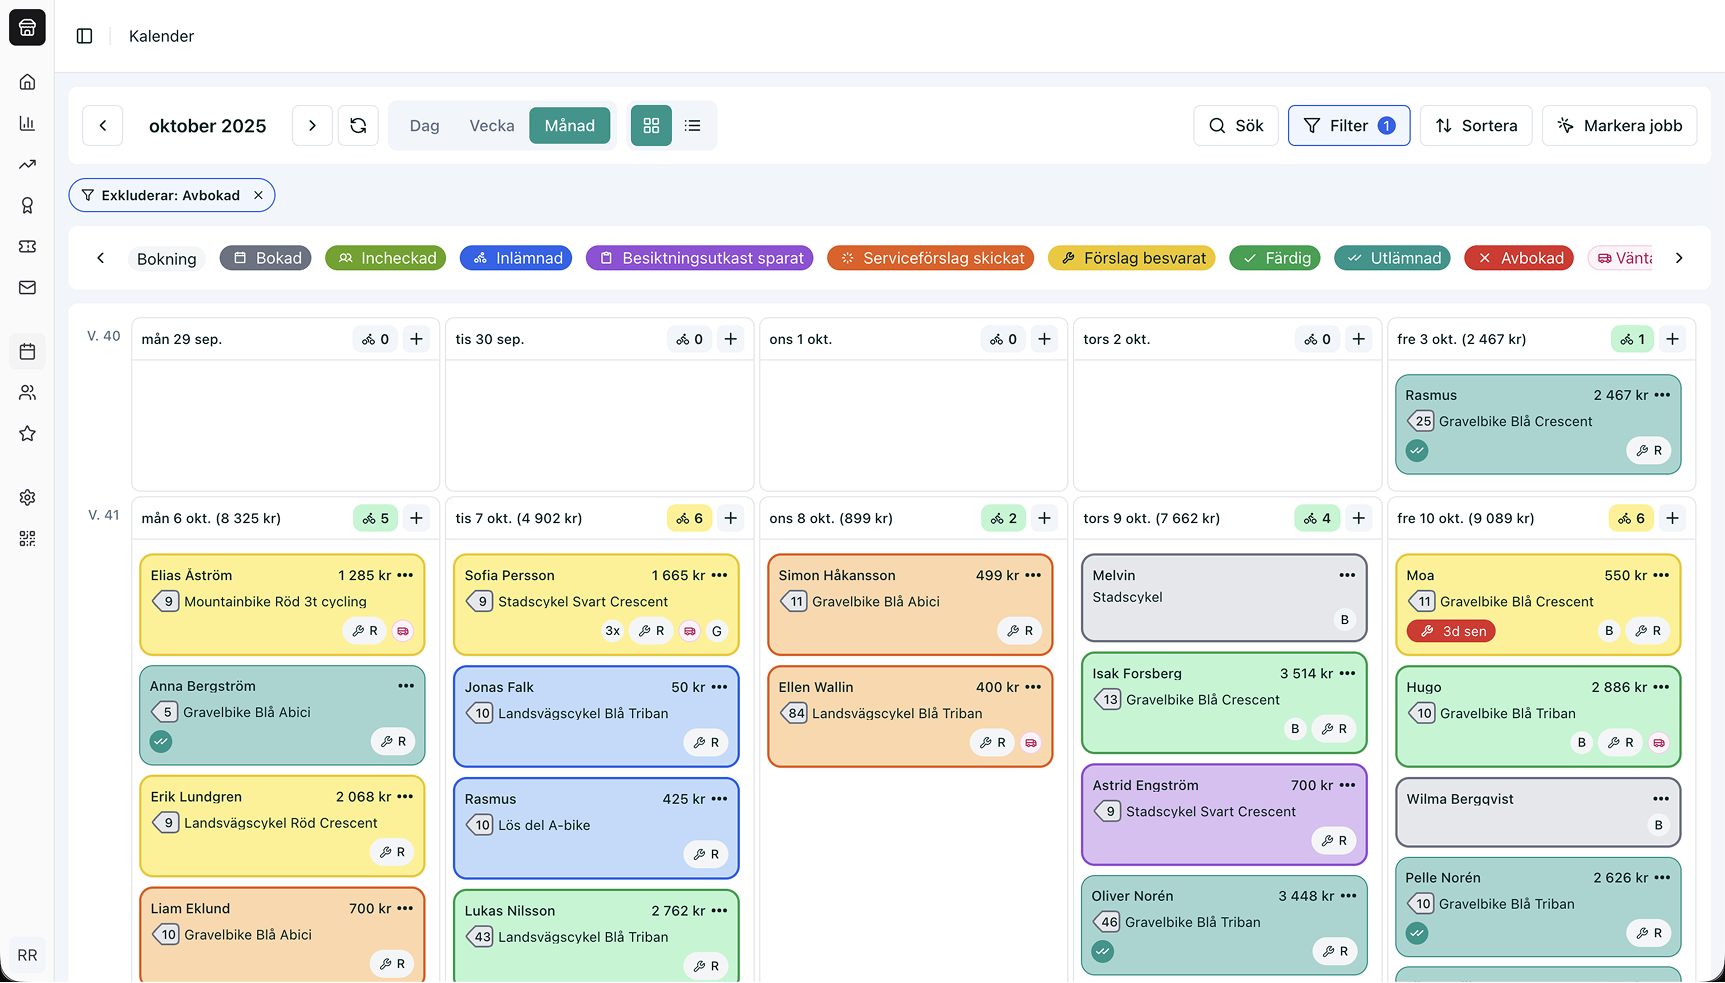Open settings gear in sidebar
The image size is (1725, 983).
27,497
